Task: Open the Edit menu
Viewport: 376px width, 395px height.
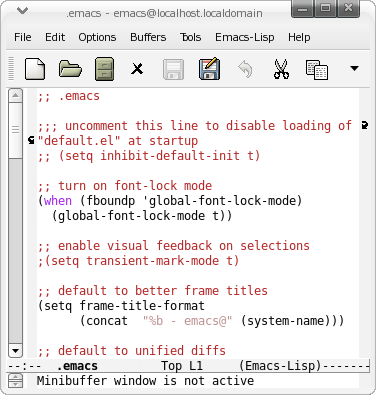Action: (55, 37)
